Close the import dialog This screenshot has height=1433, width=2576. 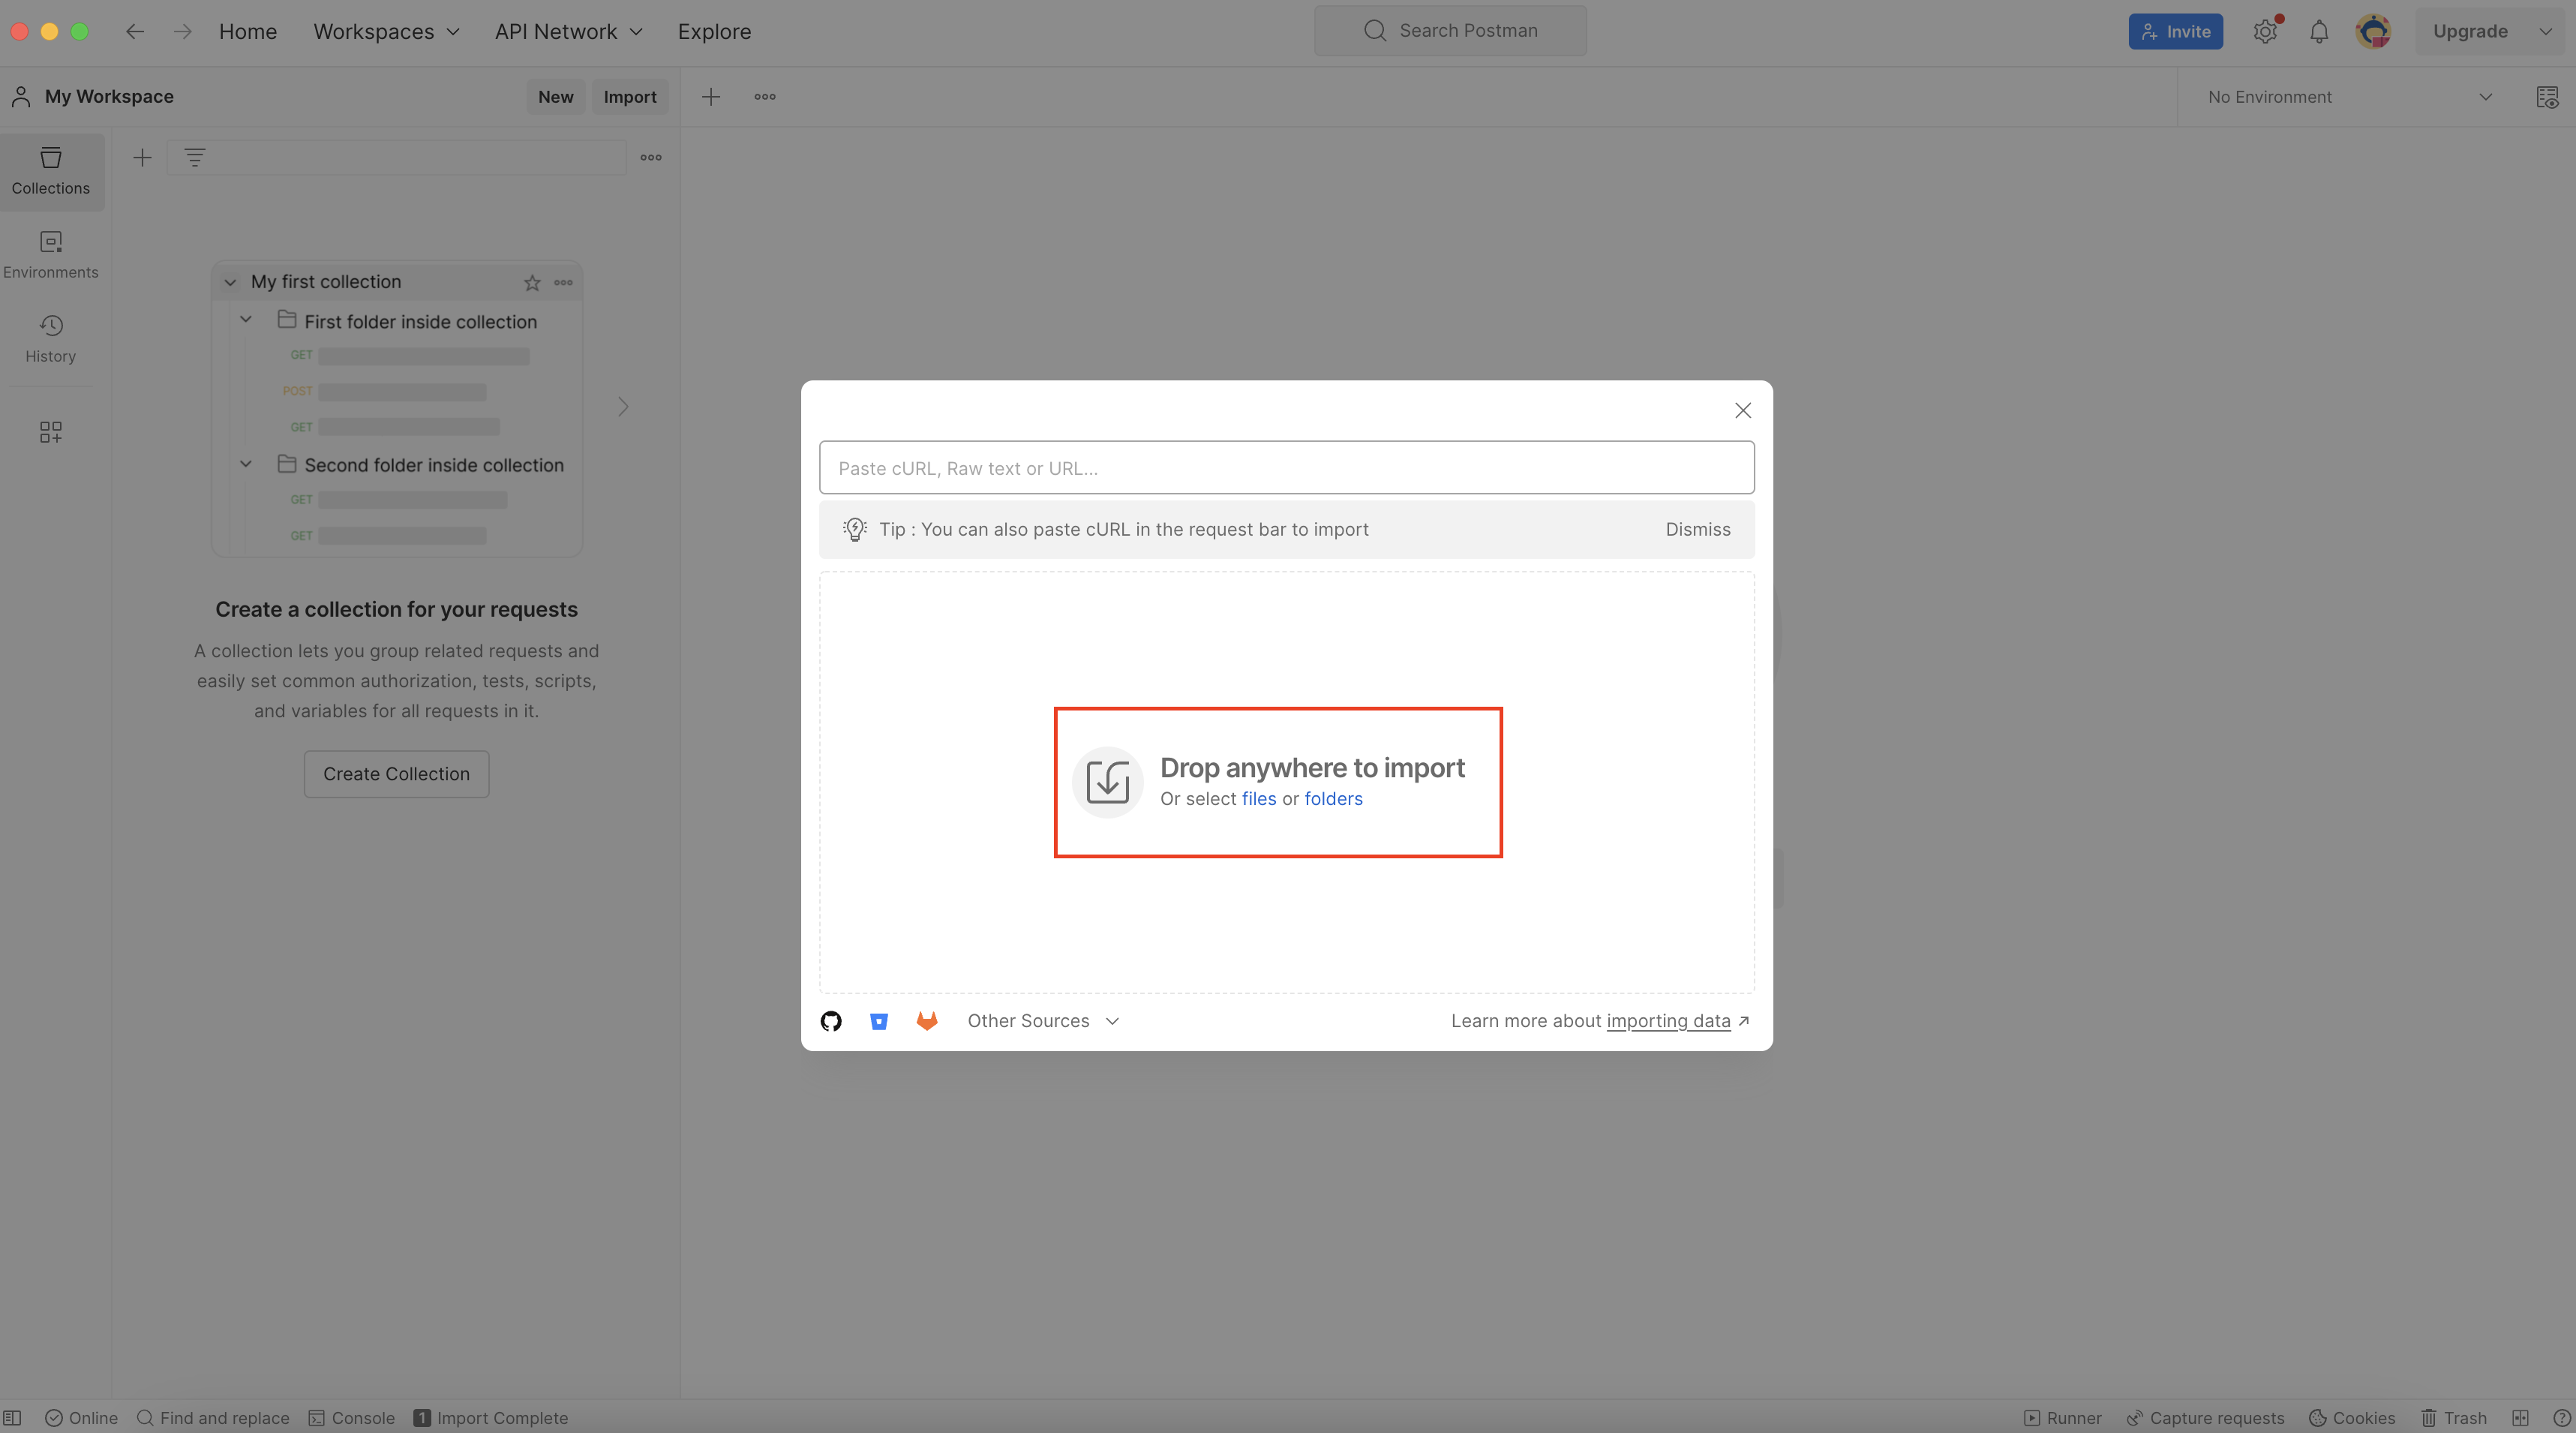pos(1742,411)
